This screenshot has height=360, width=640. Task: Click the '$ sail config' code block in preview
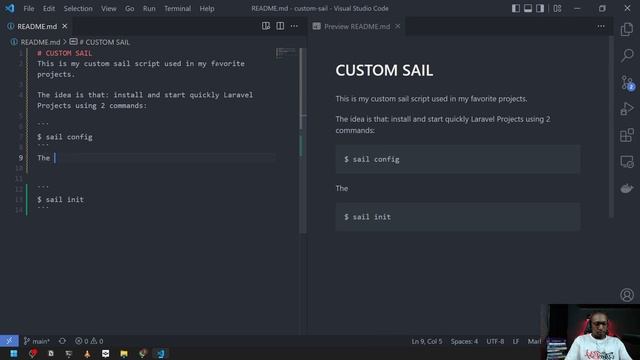(x=458, y=159)
